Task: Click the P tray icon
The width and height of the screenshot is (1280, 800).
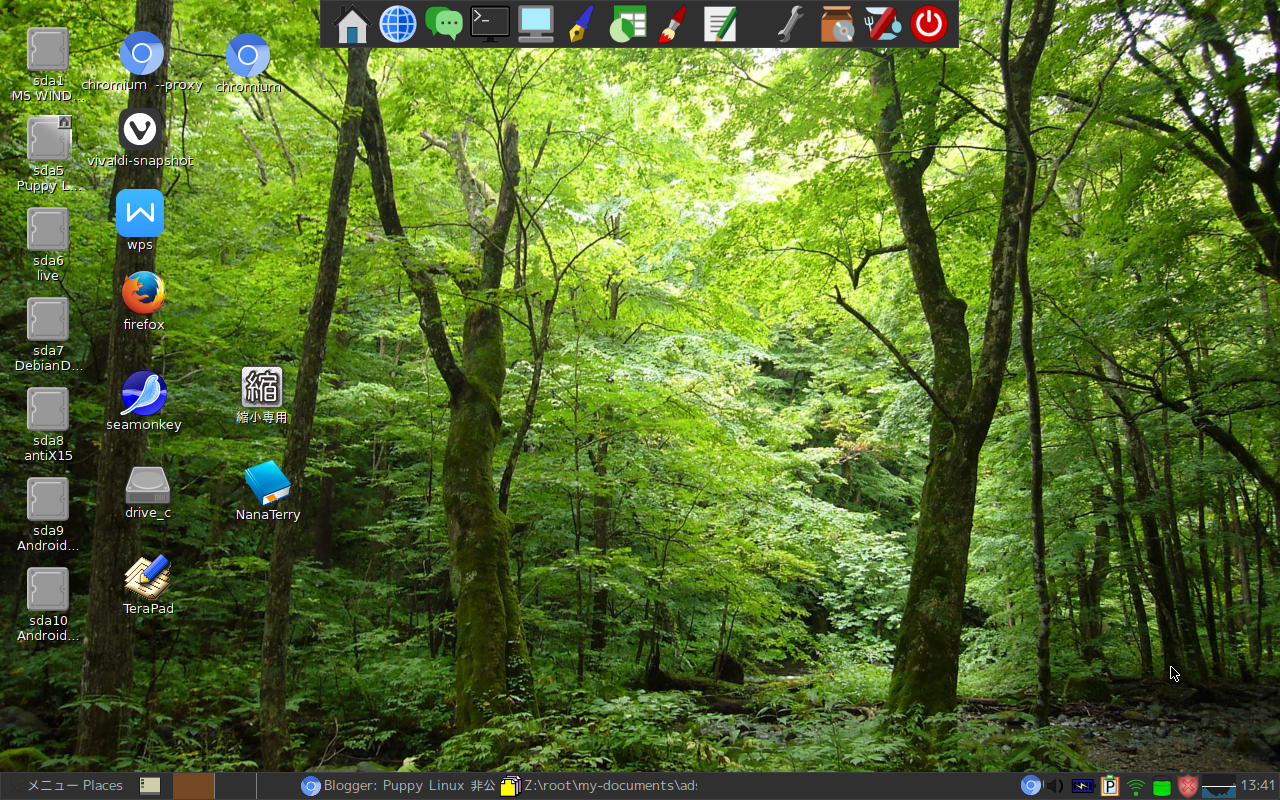Action: (1110, 786)
